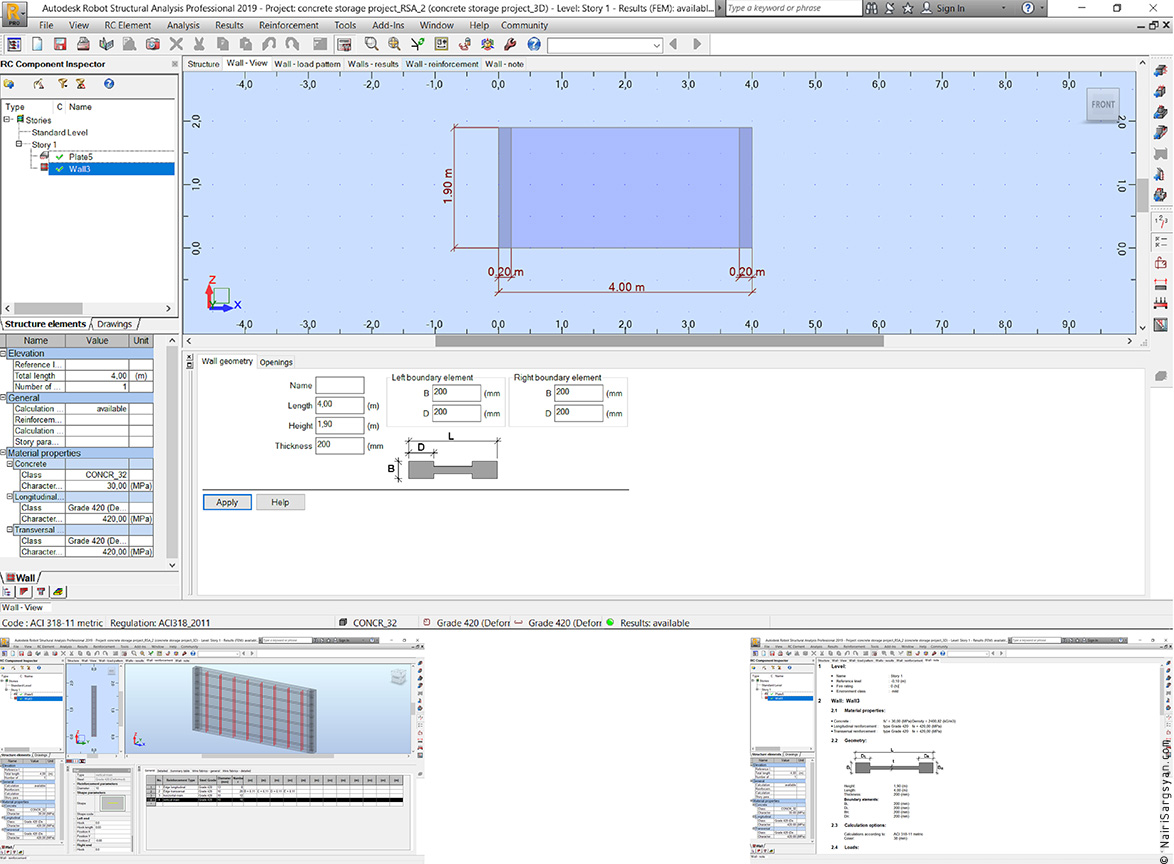Click the FRONT view cube face
This screenshot has width=1174, height=864.
(x=1103, y=104)
